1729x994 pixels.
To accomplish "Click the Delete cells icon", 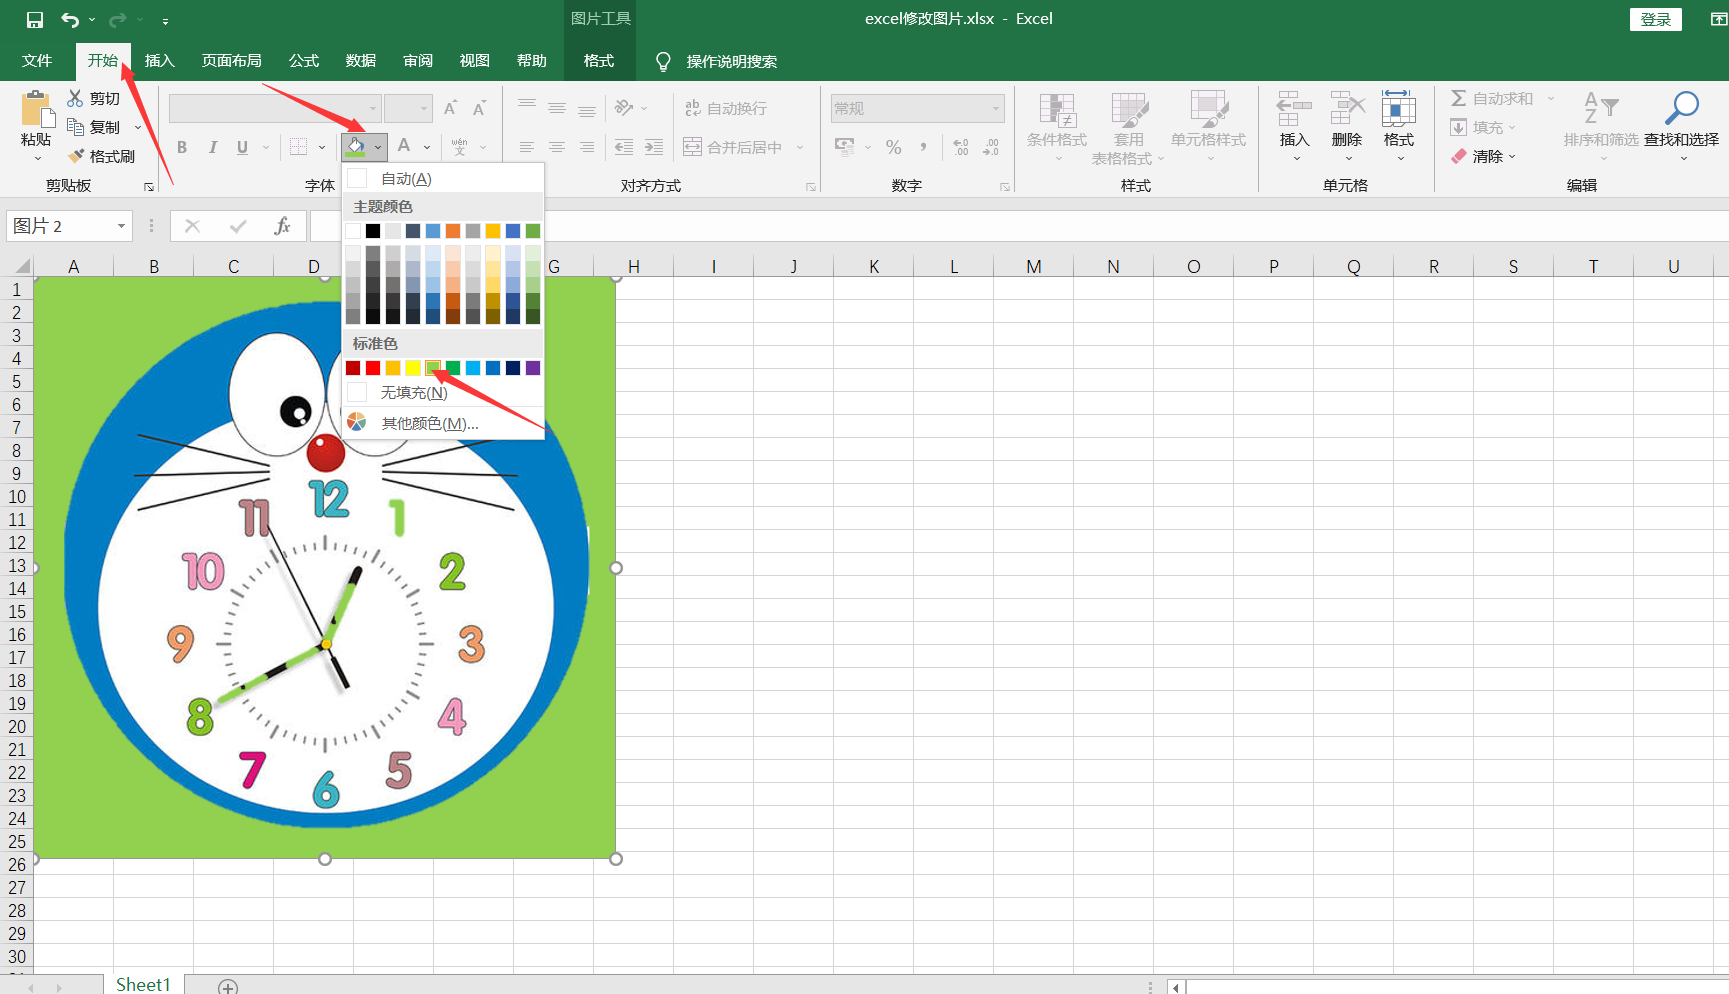I will [1347, 108].
